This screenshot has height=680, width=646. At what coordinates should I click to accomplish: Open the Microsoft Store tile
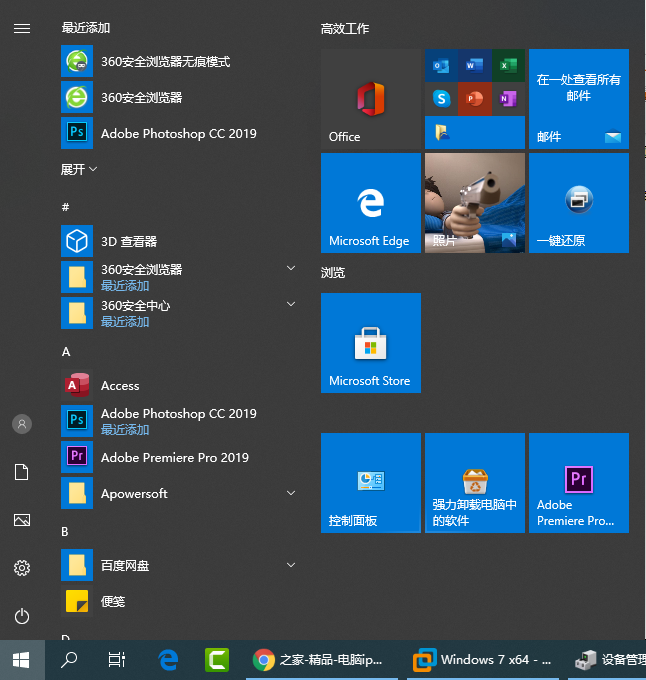point(371,343)
